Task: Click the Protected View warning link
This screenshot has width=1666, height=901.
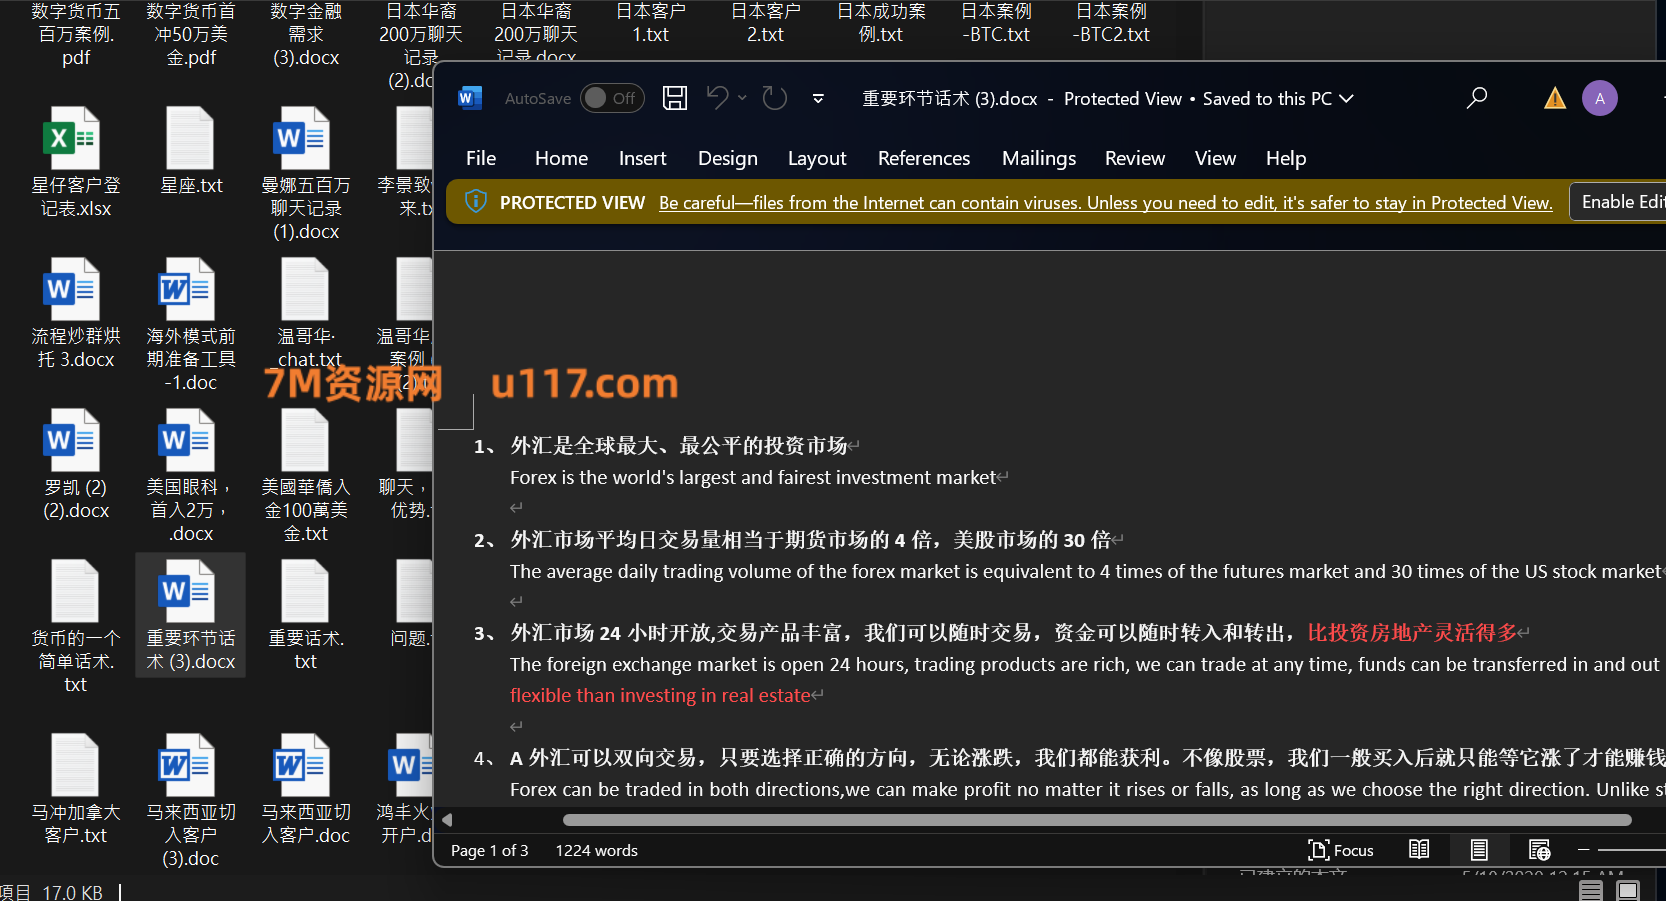Action: pos(1105,203)
